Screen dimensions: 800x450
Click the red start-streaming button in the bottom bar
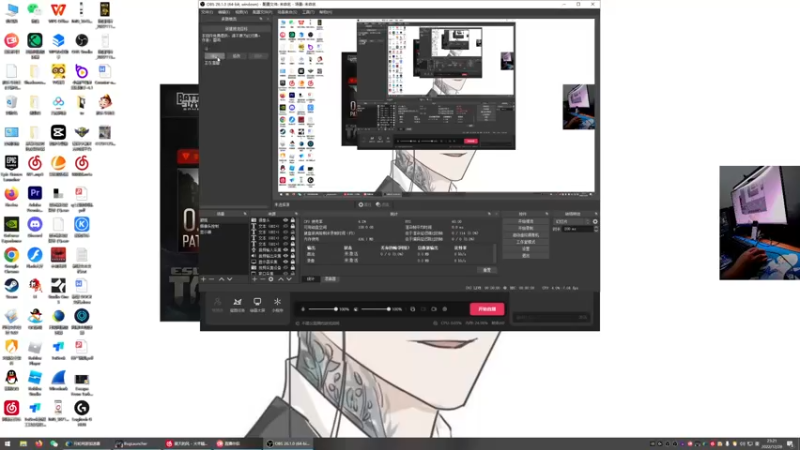[x=487, y=309]
